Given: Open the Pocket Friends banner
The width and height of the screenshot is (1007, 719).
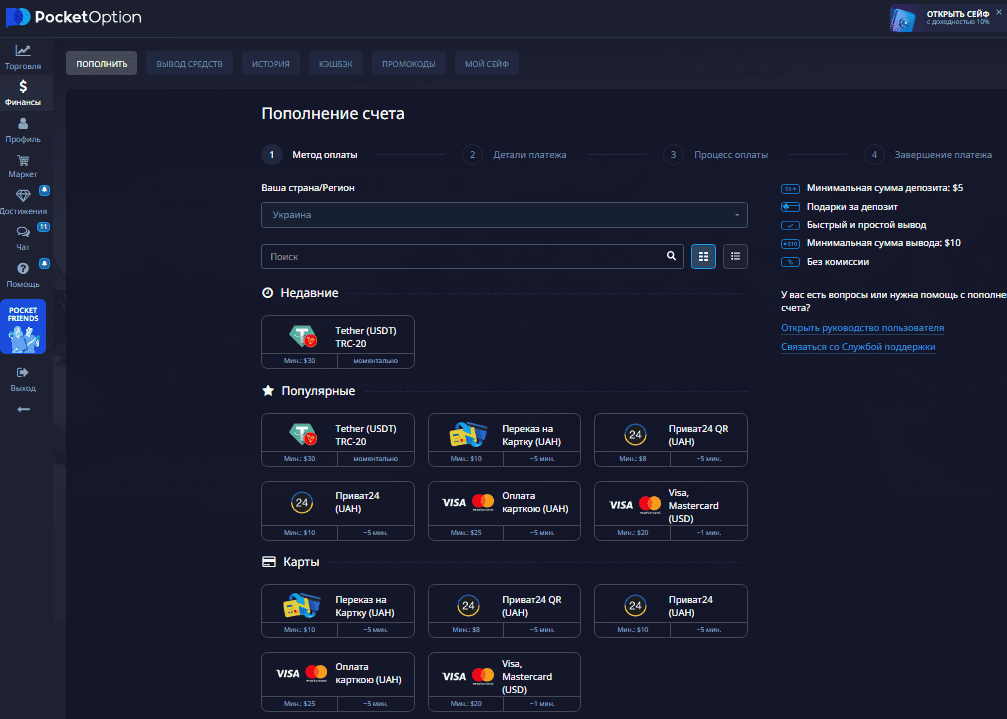Looking at the screenshot, I should click(x=23, y=326).
